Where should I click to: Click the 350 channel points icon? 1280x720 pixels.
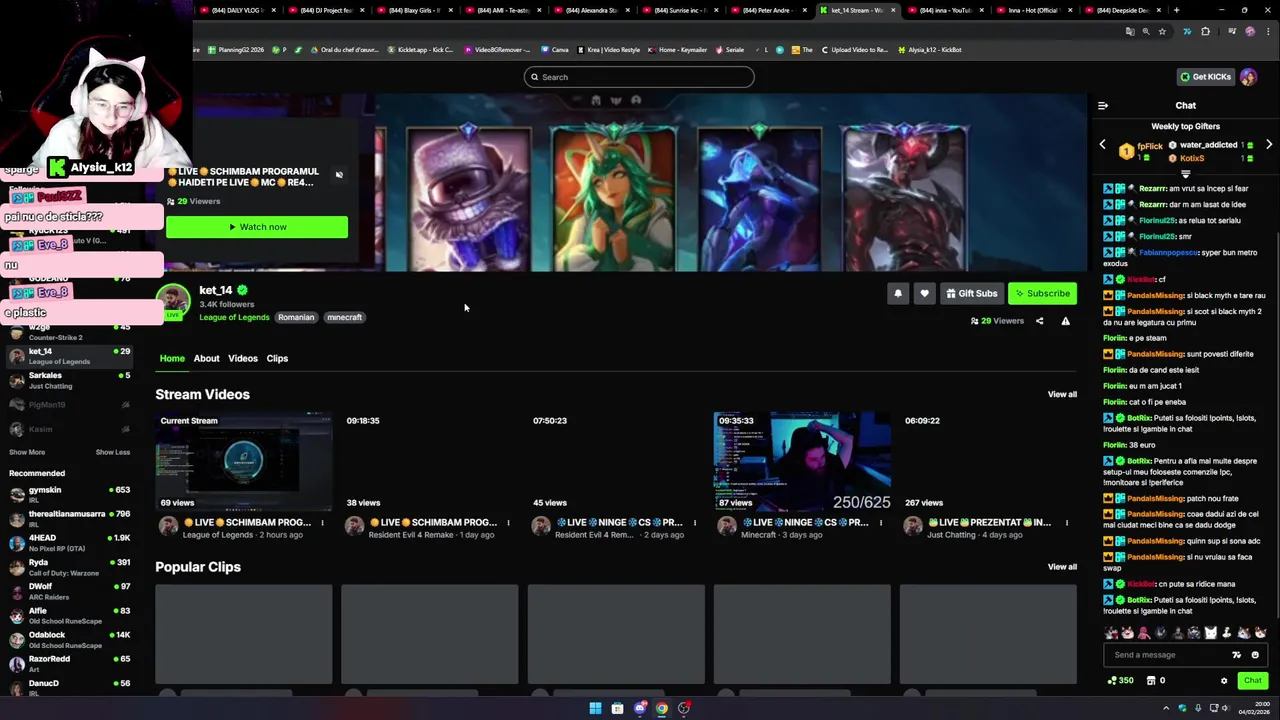[1121, 681]
